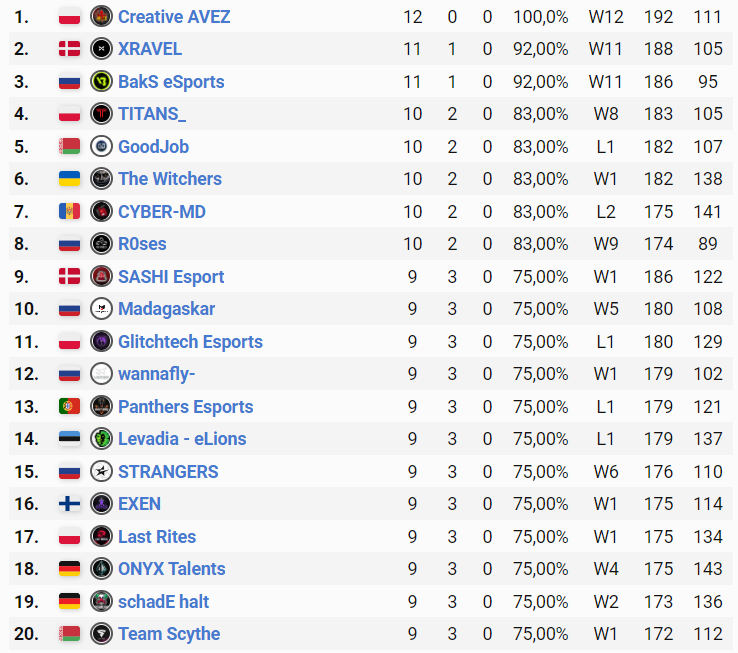The height and width of the screenshot is (653, 738).
Task: Select the R0ses team name
Action: coord(142,244)
